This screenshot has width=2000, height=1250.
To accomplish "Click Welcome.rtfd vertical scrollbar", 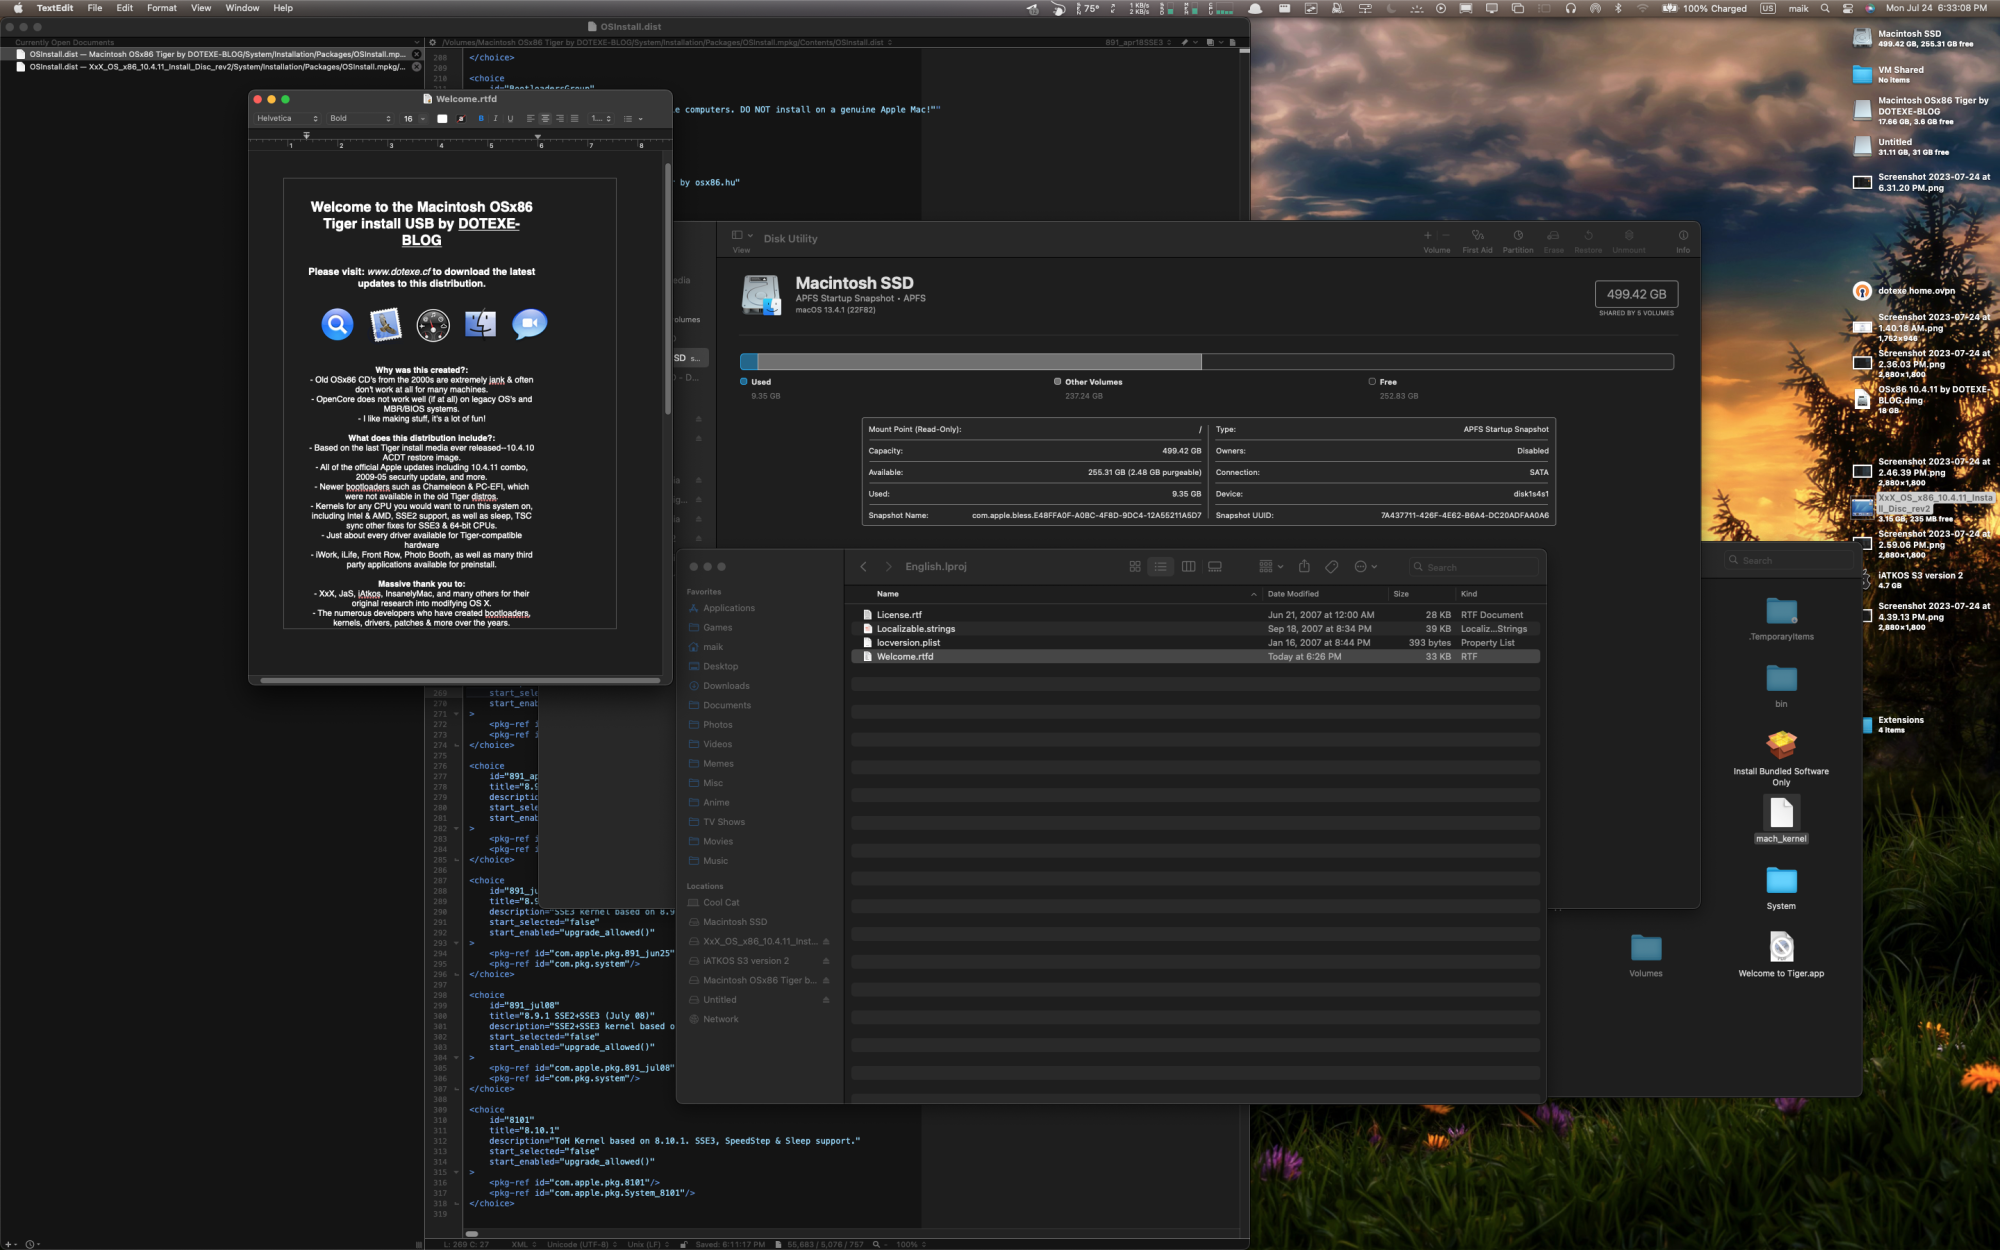I will (667, 290).
